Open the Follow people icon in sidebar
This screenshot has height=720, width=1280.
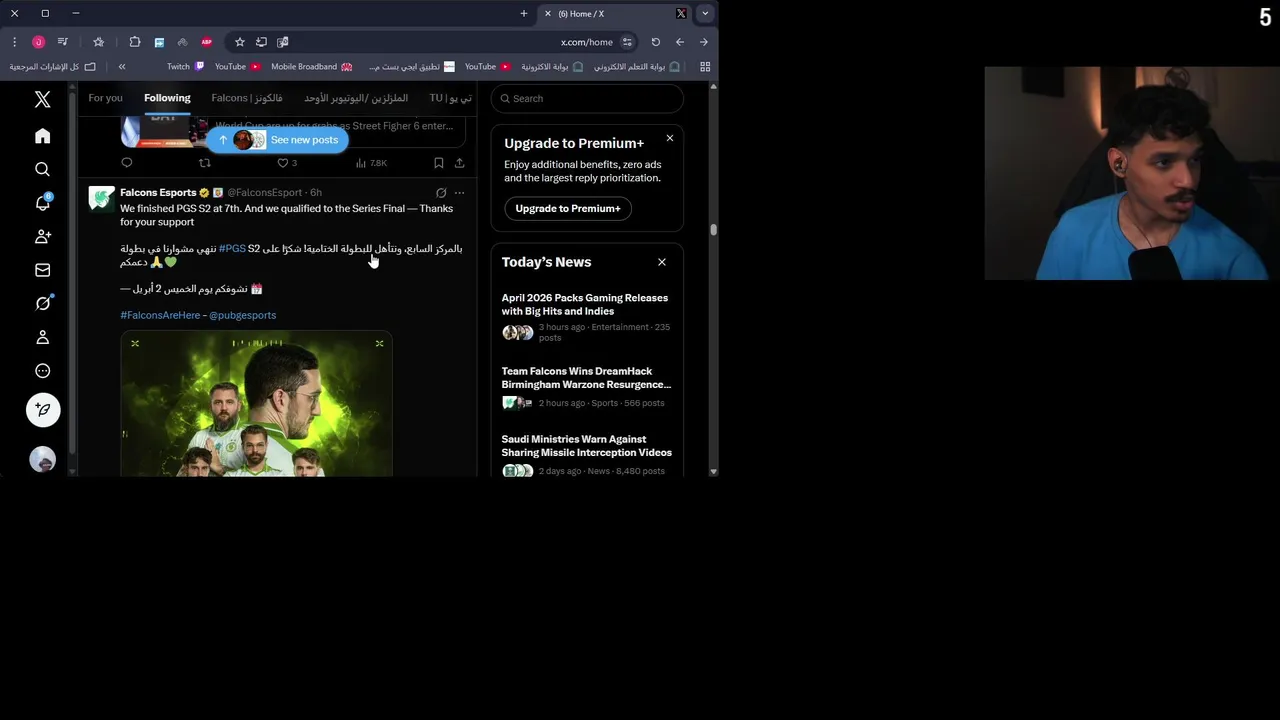[x=42, y=236]
